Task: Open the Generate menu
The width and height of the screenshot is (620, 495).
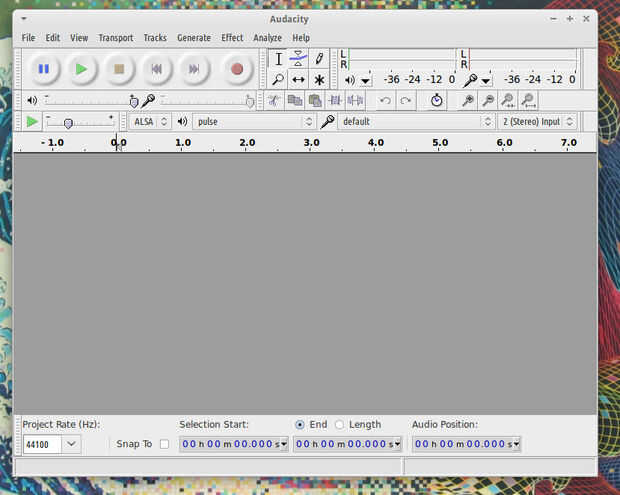Action: (x=194, y=38)
